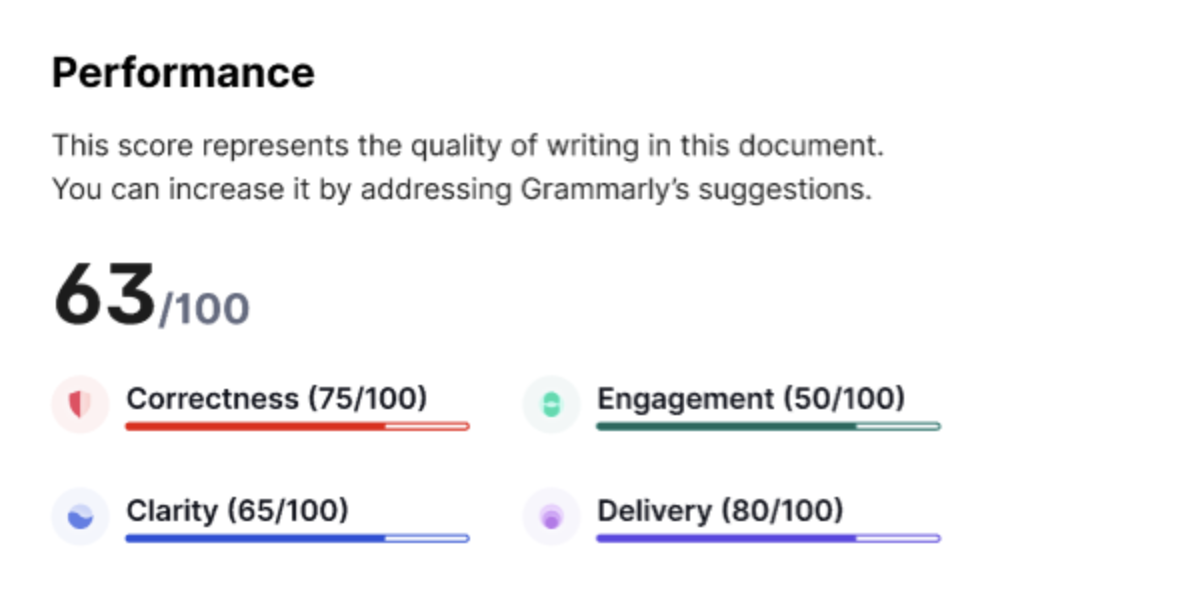Click the empty end of Correctness bar
Viewport: 1200px width, 600px height.
[428, 426]
